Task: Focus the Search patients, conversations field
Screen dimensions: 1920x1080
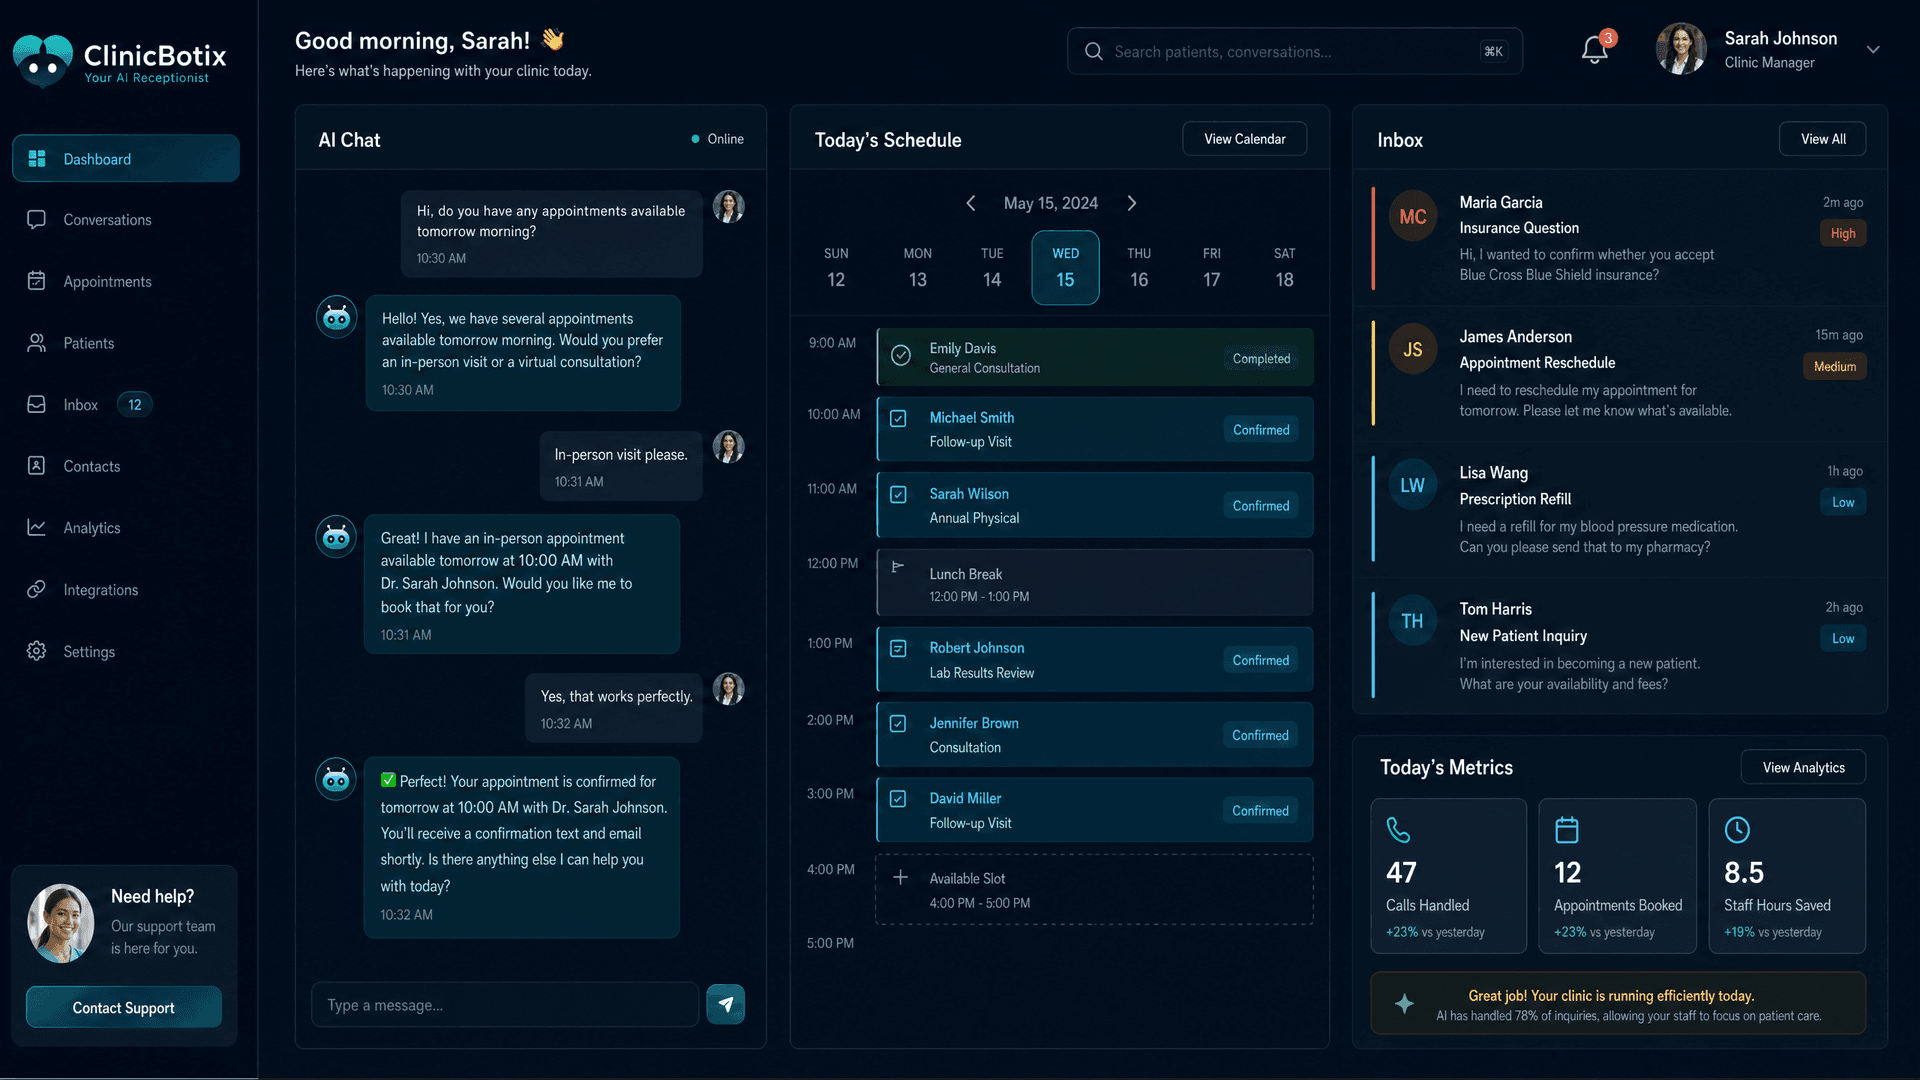Action: [1295, 51]
